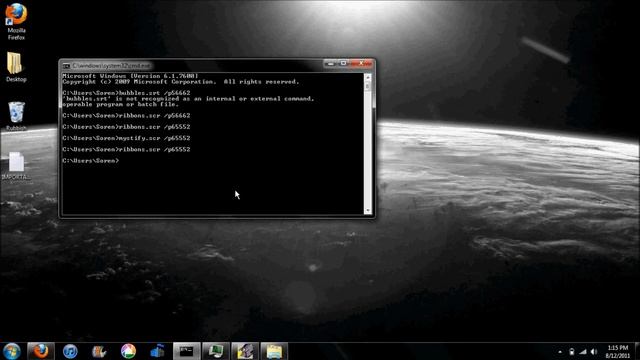Click the cmd vertical scrollbar thumb
The height and width of the screenshot is (360, 640).
pyautogui.click(x=368, y=87)
